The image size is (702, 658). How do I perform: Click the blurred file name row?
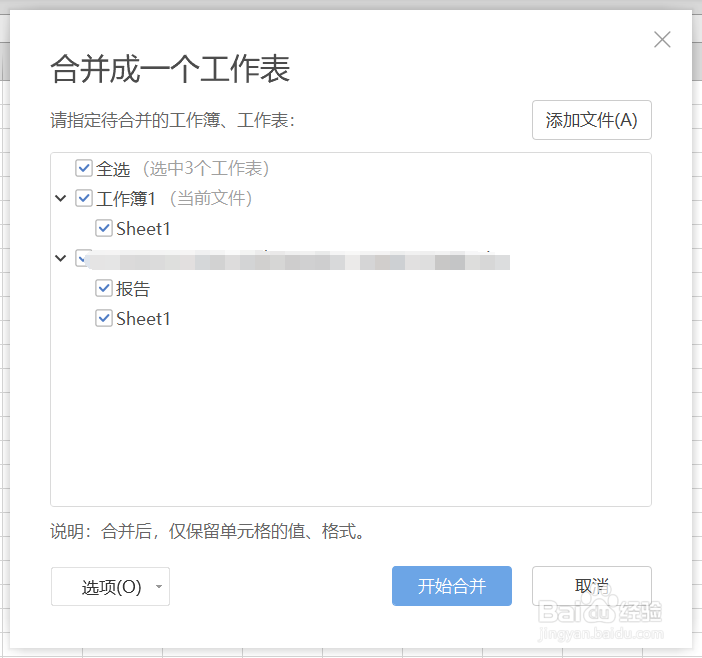[x=300, y=261]
